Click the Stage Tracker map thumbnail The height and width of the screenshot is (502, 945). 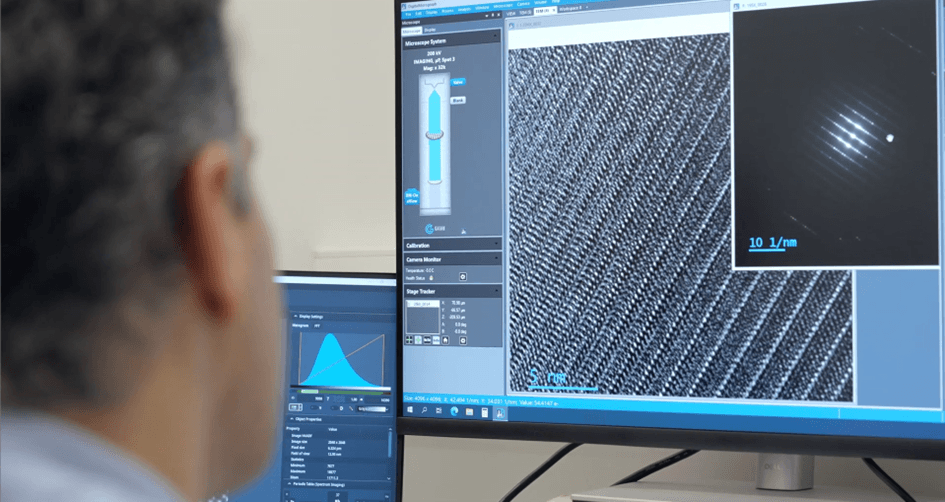pos(422,316)
